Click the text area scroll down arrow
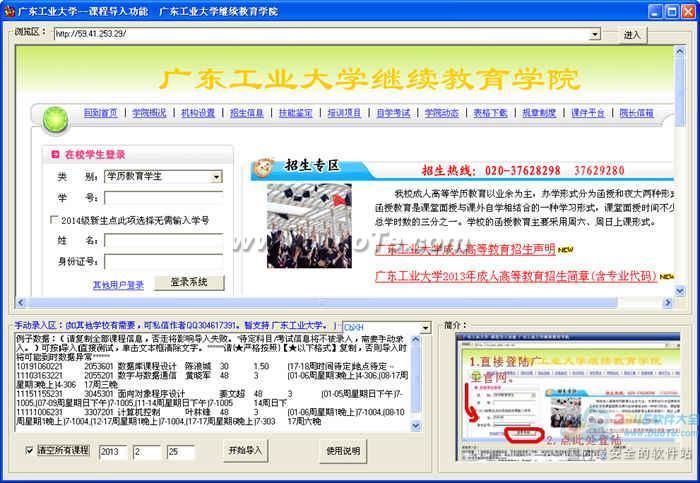 pyautogui.click(x=415, y=426)
